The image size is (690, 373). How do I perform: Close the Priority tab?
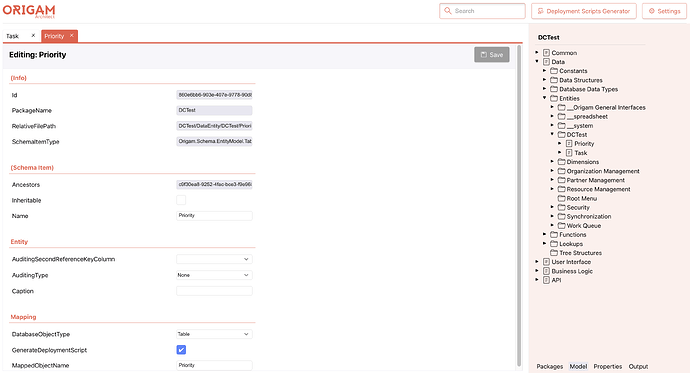click(x=72, y=36)
